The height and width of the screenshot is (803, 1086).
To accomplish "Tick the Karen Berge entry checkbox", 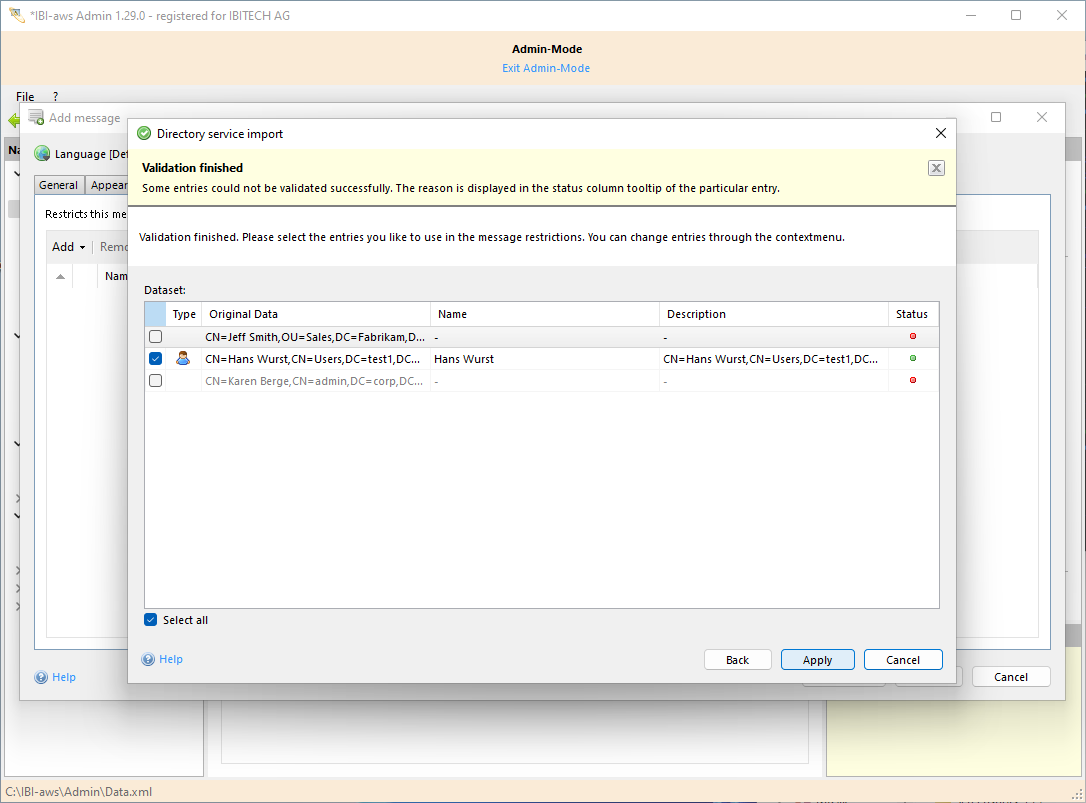I will pyautogui.click(x=155, y=381).
